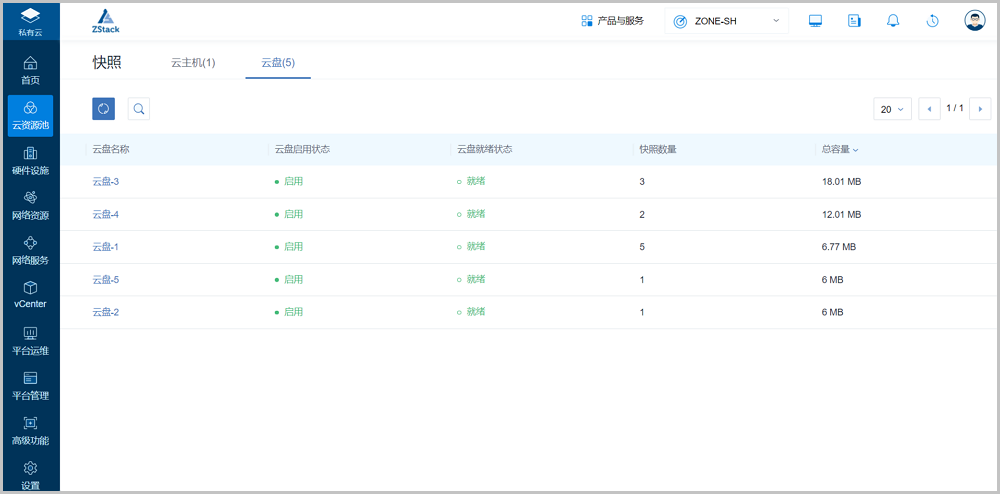Click 就绪 status in the 云盘-4 row
The image size is (1000, 494).
(x=471, y=214)
